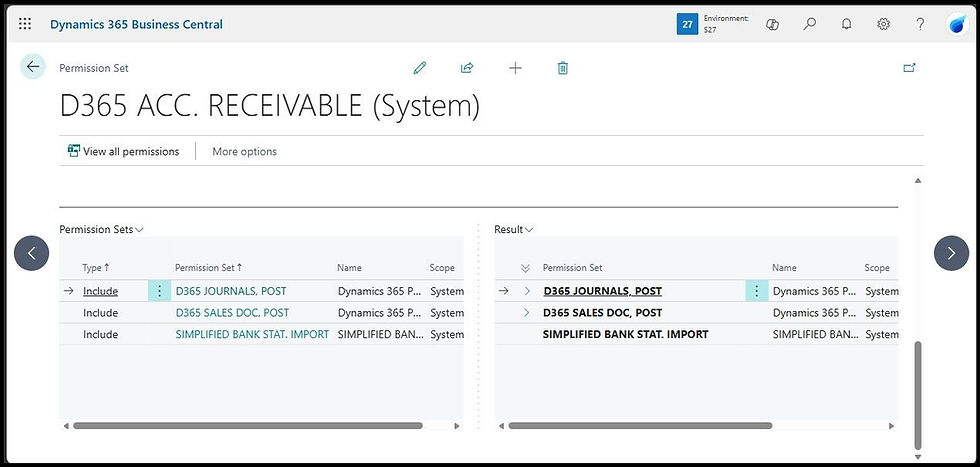
Task: Expand the Result section dropdown
Action: 514,229
